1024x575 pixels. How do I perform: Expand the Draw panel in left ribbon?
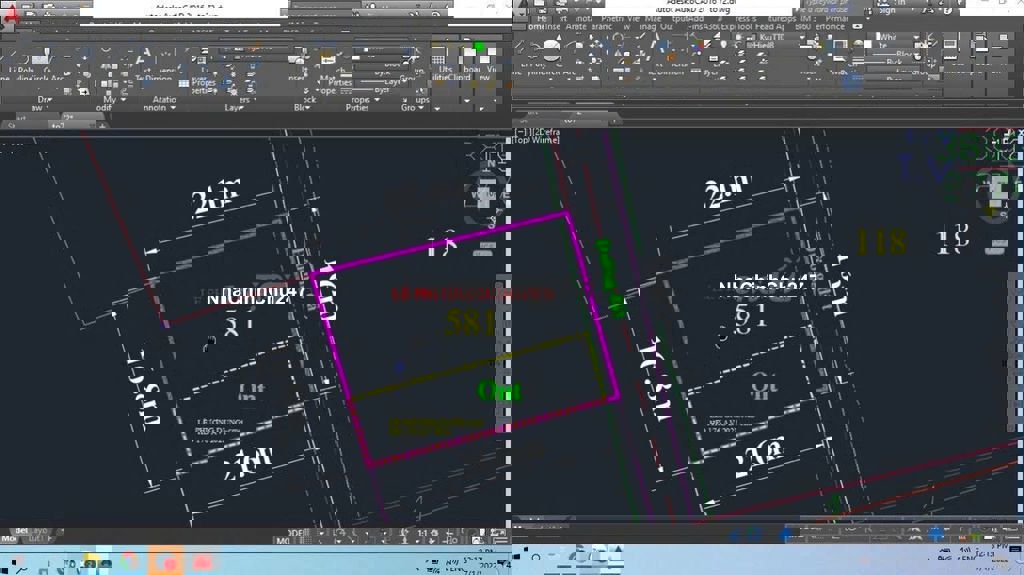[45, 100]
